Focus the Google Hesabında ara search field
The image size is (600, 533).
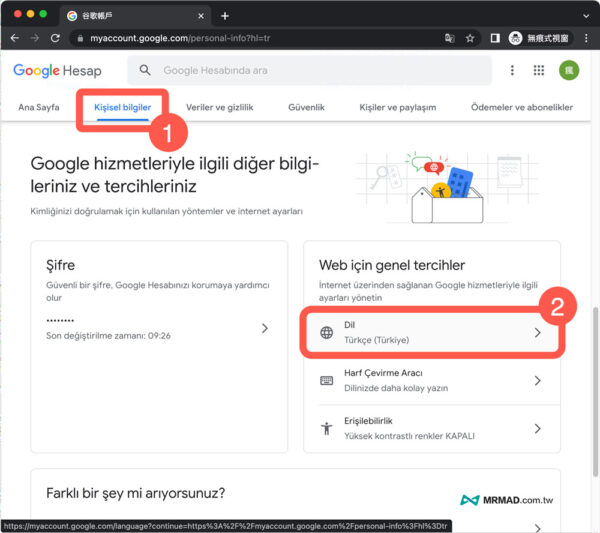309,70
